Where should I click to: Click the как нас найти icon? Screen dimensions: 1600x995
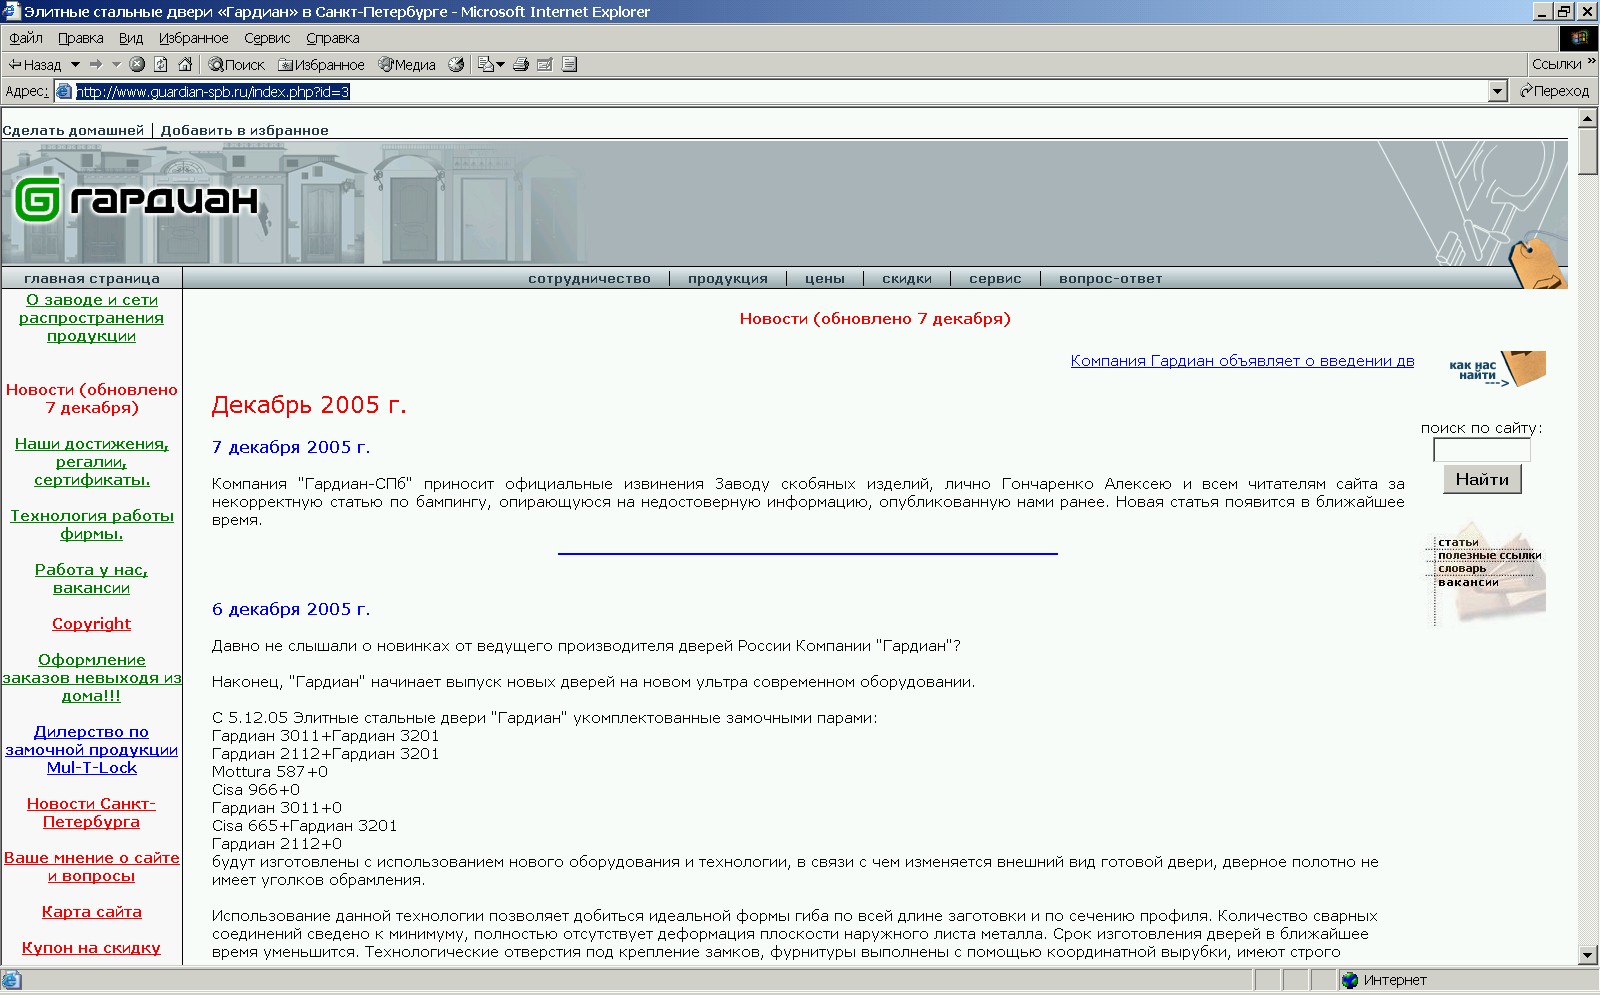click(1496, 369)
